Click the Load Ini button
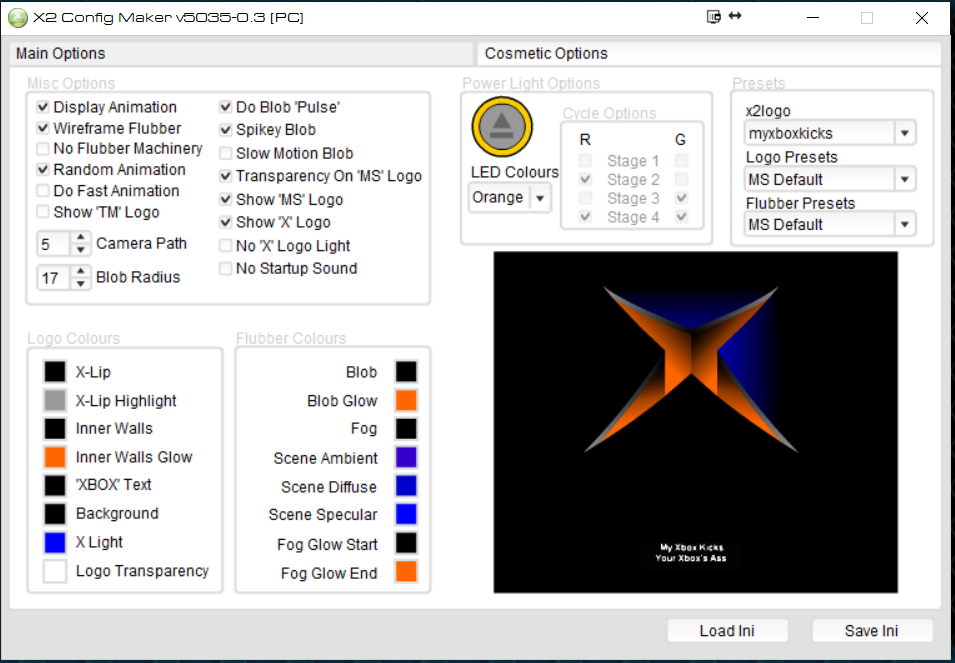The height and width of the screenshot is (663, 955). [x=727, y=631]
